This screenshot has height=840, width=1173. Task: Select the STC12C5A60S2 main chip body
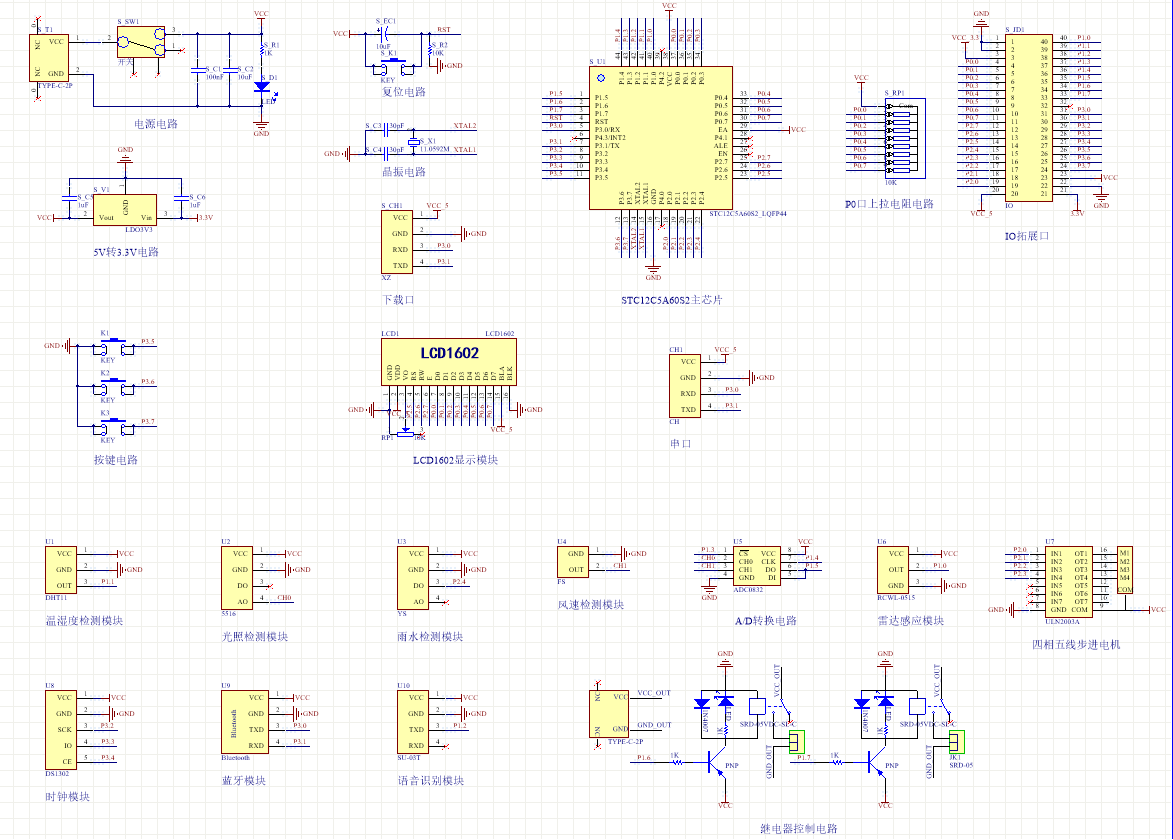[661, 138]
